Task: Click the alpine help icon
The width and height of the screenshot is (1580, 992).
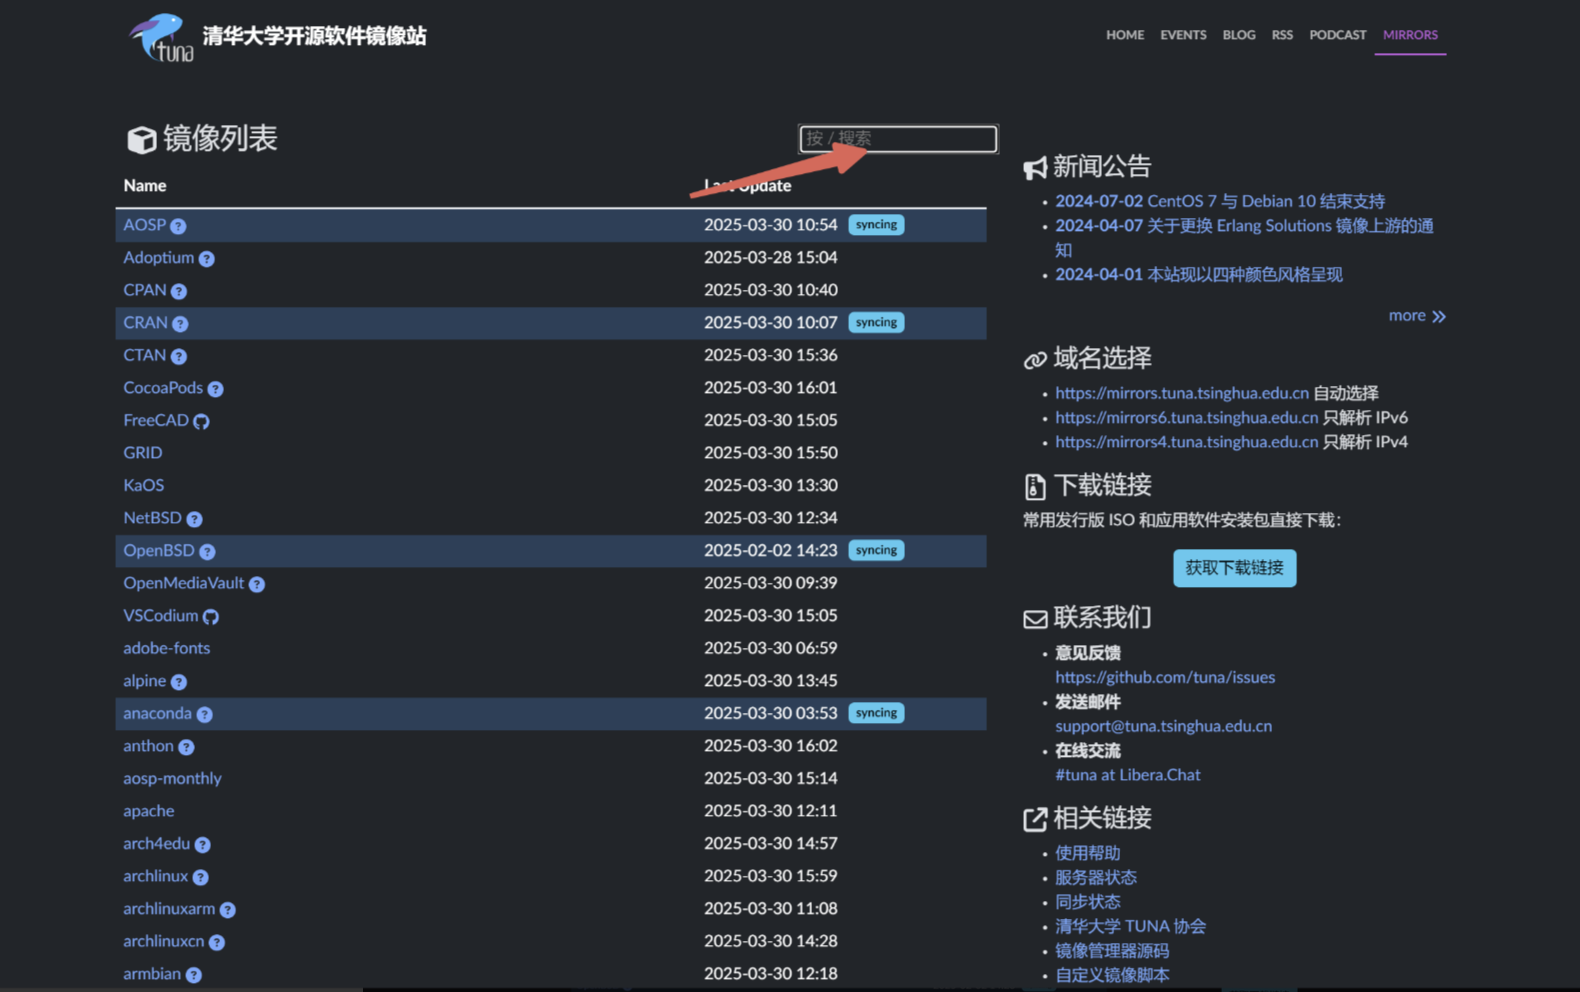Action: click(x=178, y=682)
